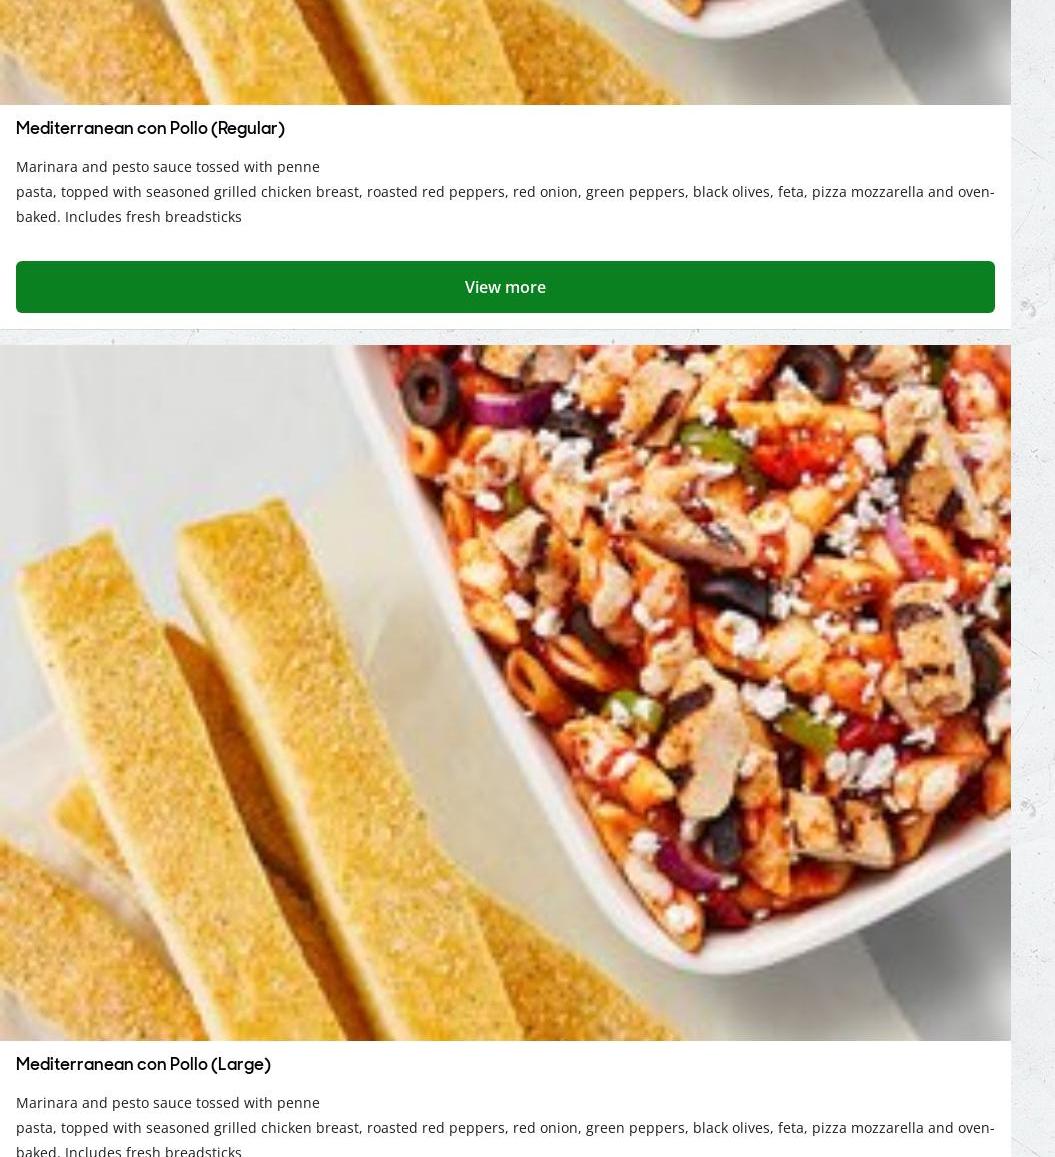Open the Mediterranean con Pollo (Large) title
The image size is (1055, 1157).
click(143, 1064)
